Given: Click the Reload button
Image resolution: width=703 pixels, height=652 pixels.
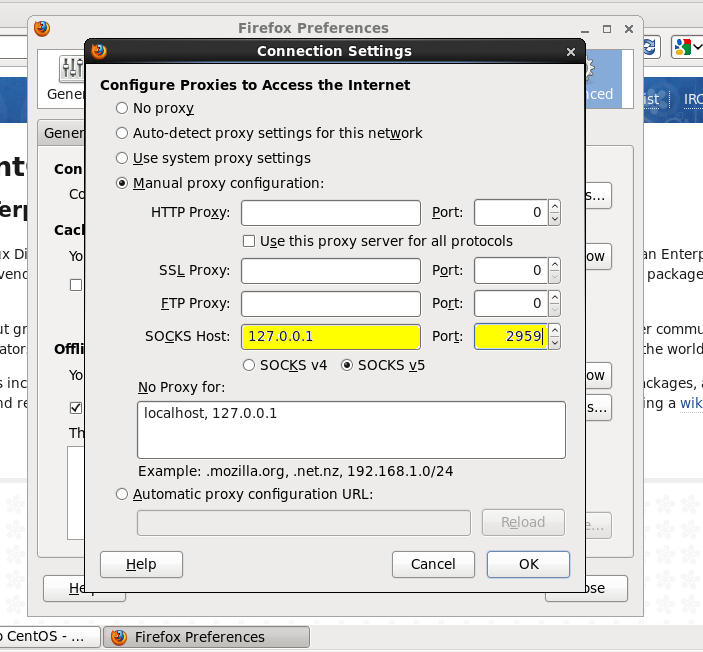Looking at the screenshot, I should pos(523,522).
